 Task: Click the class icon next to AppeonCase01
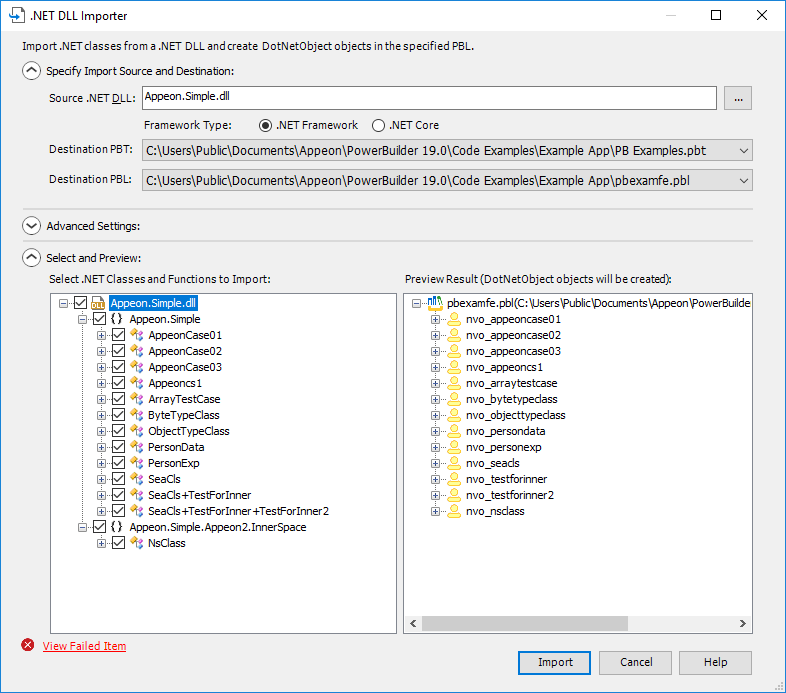(x=137, y=334)
